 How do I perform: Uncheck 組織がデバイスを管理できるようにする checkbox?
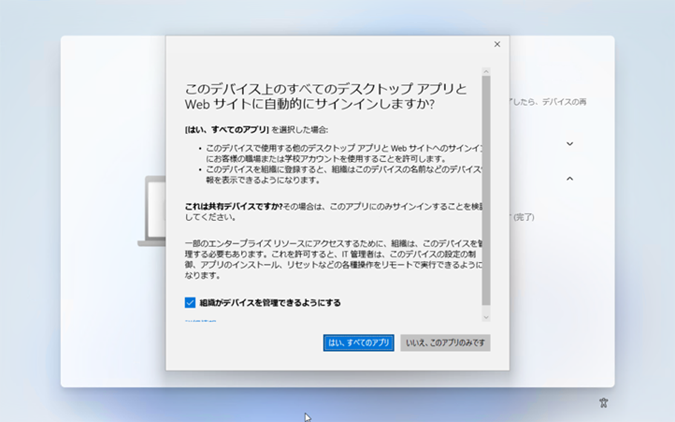coord(190,303)
